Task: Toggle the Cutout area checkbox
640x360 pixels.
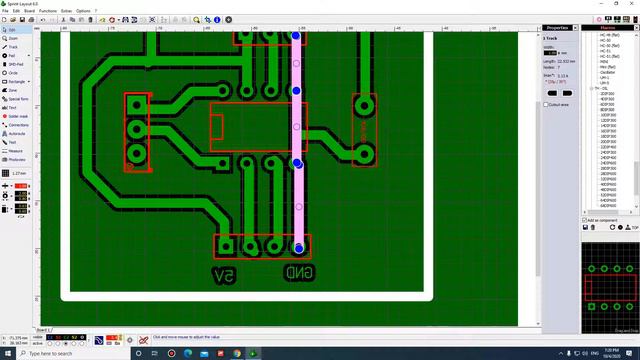Action: coord(546,105)
